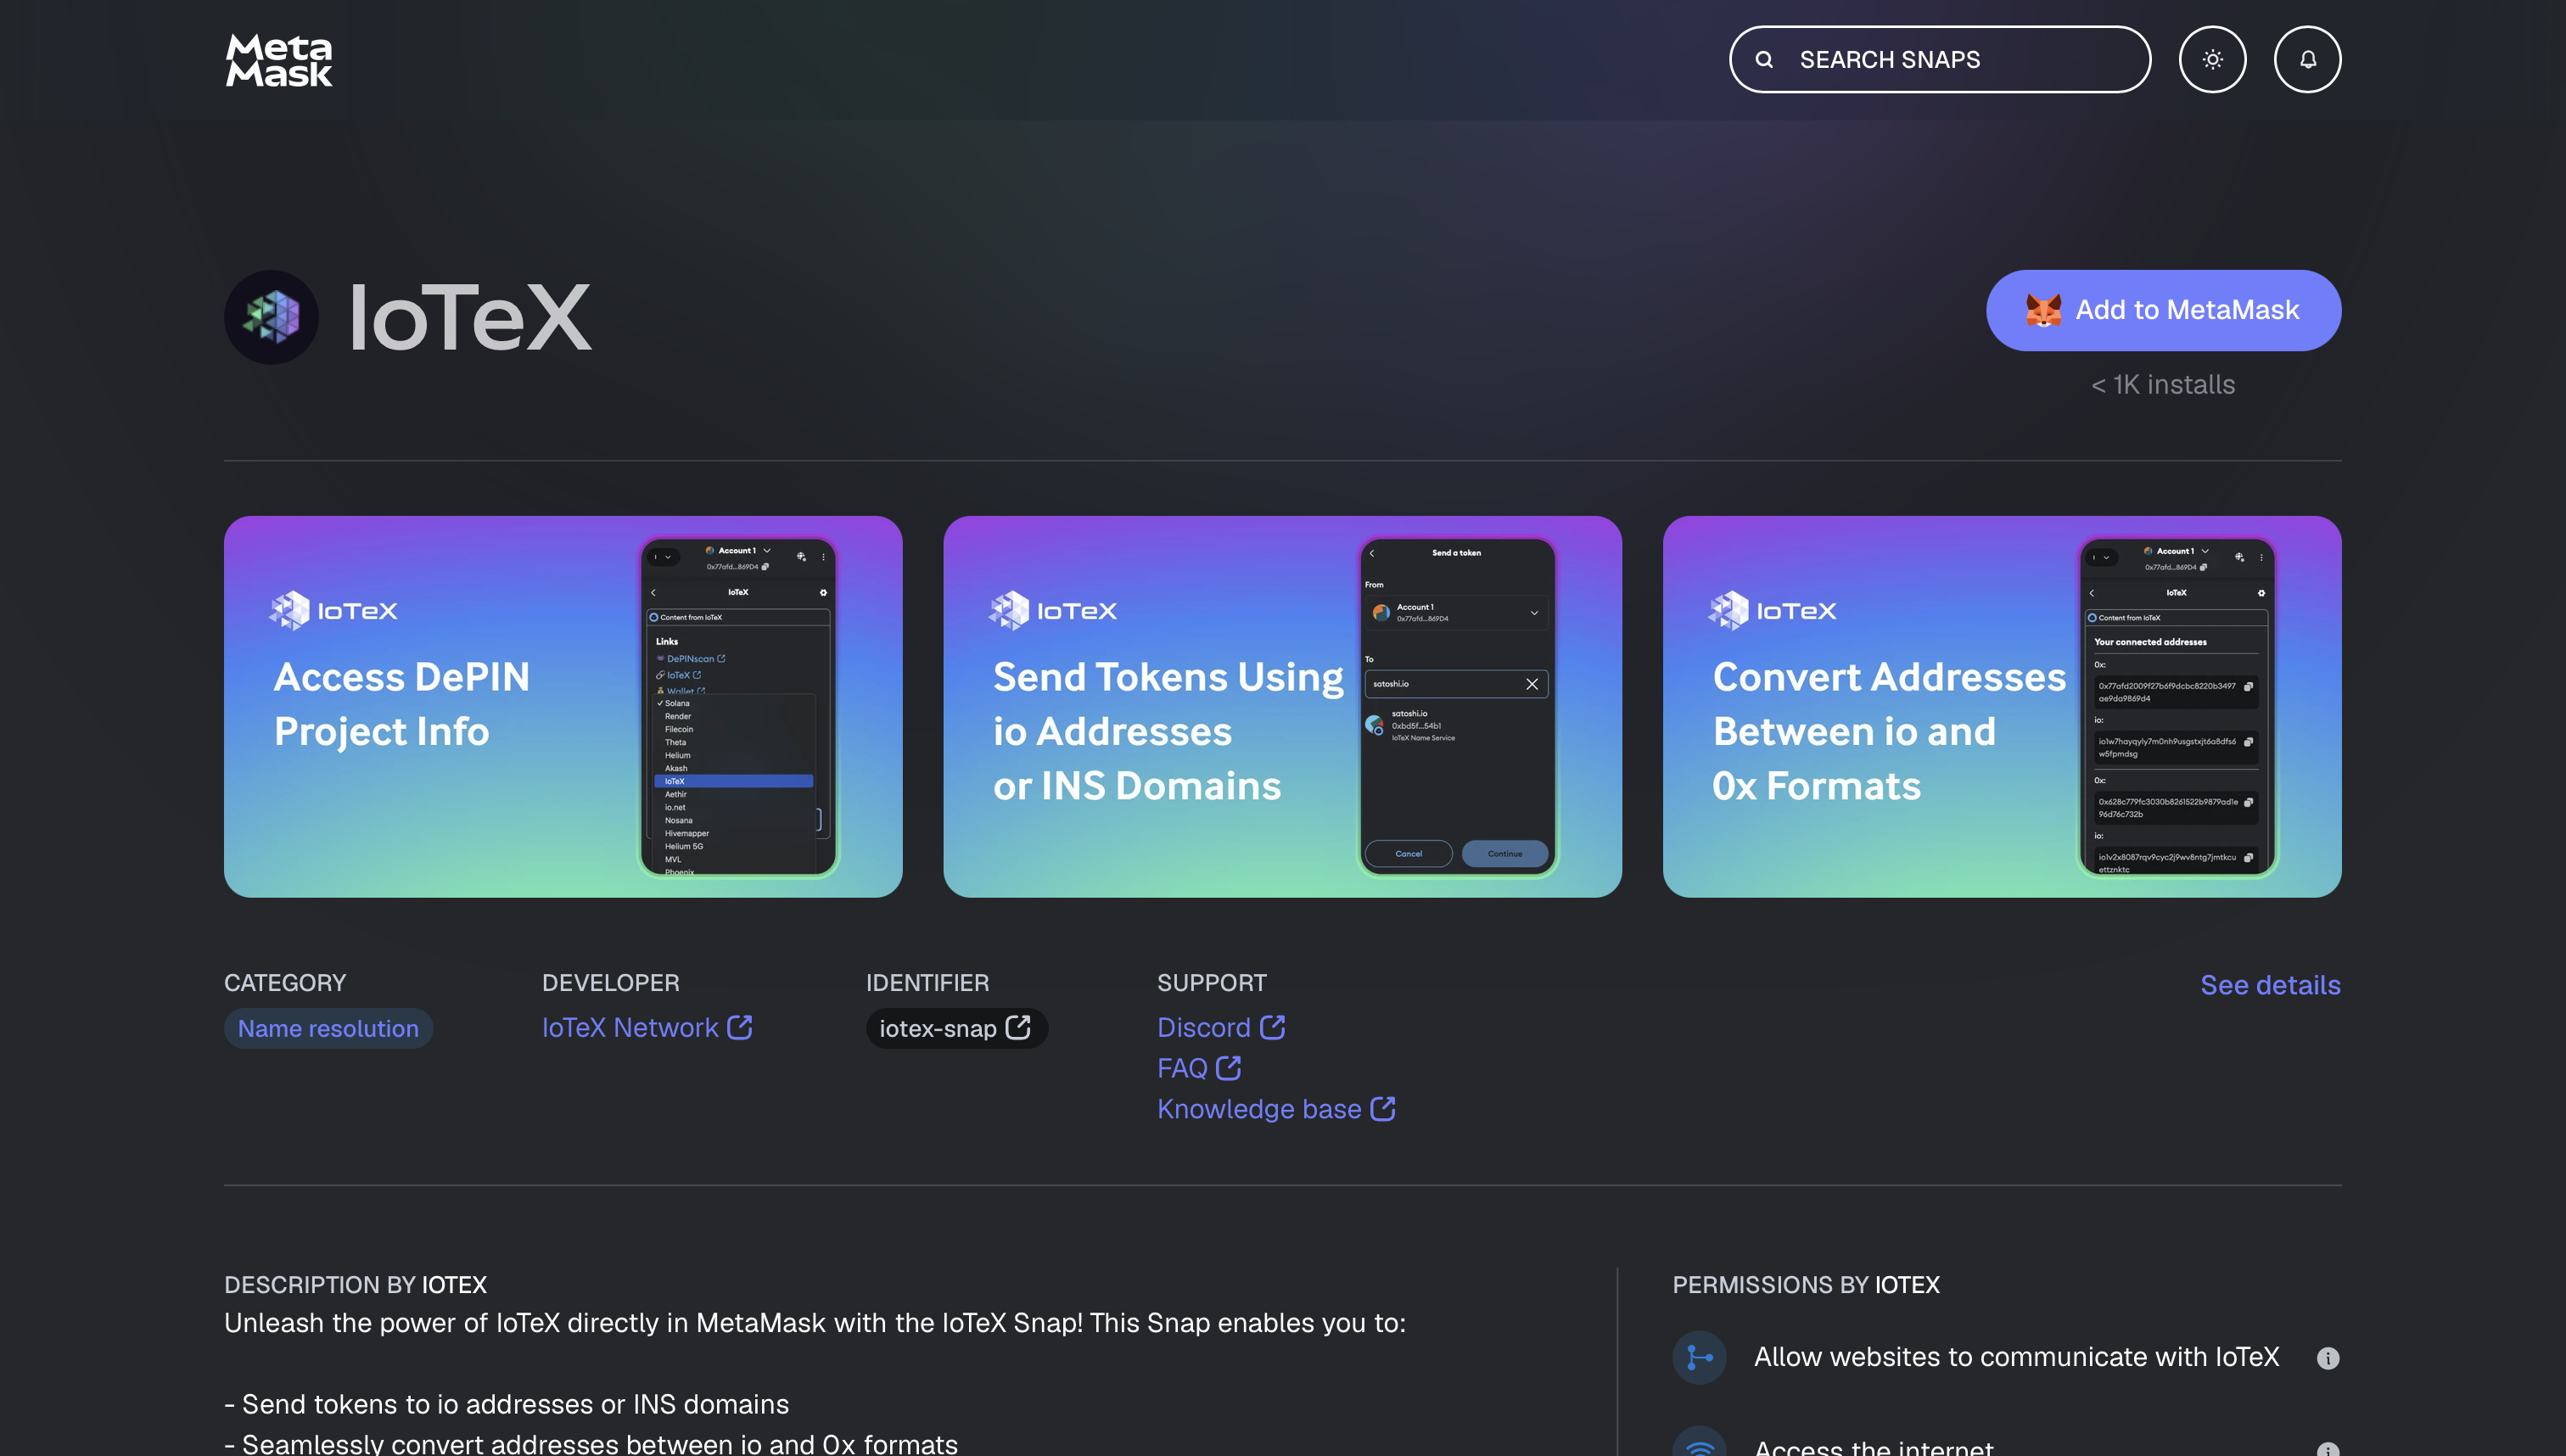The width and height of the screenshot is (2566, 1456).
Task: Open the Discord support link
Action: click(x=1220, y=1027)
